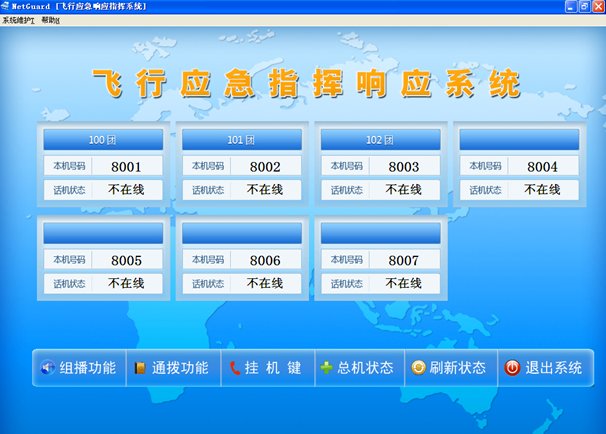Click the red phone hang-up icon
606x434 pixels.
point(234,368)
